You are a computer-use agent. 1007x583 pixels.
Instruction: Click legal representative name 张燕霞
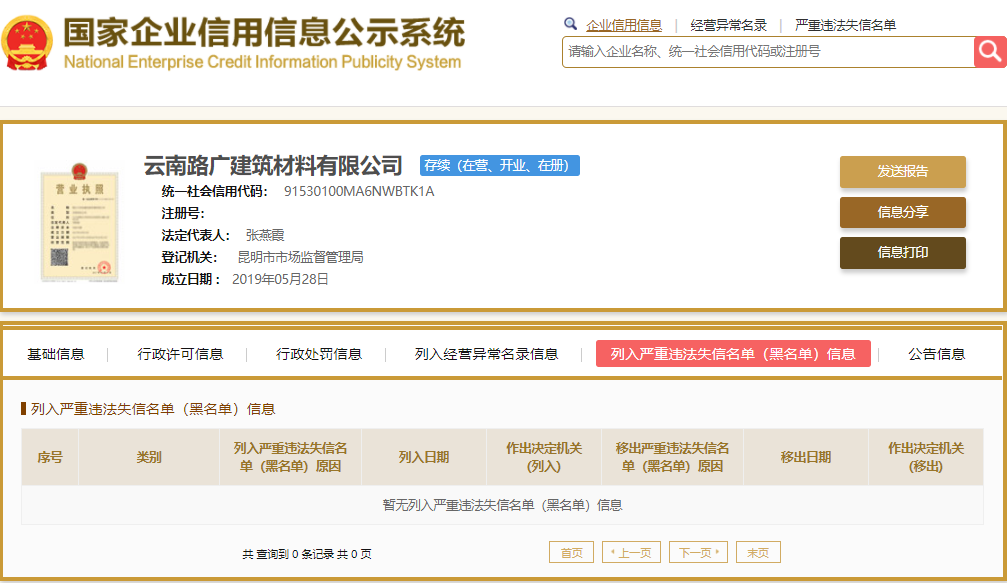(265, 235)
